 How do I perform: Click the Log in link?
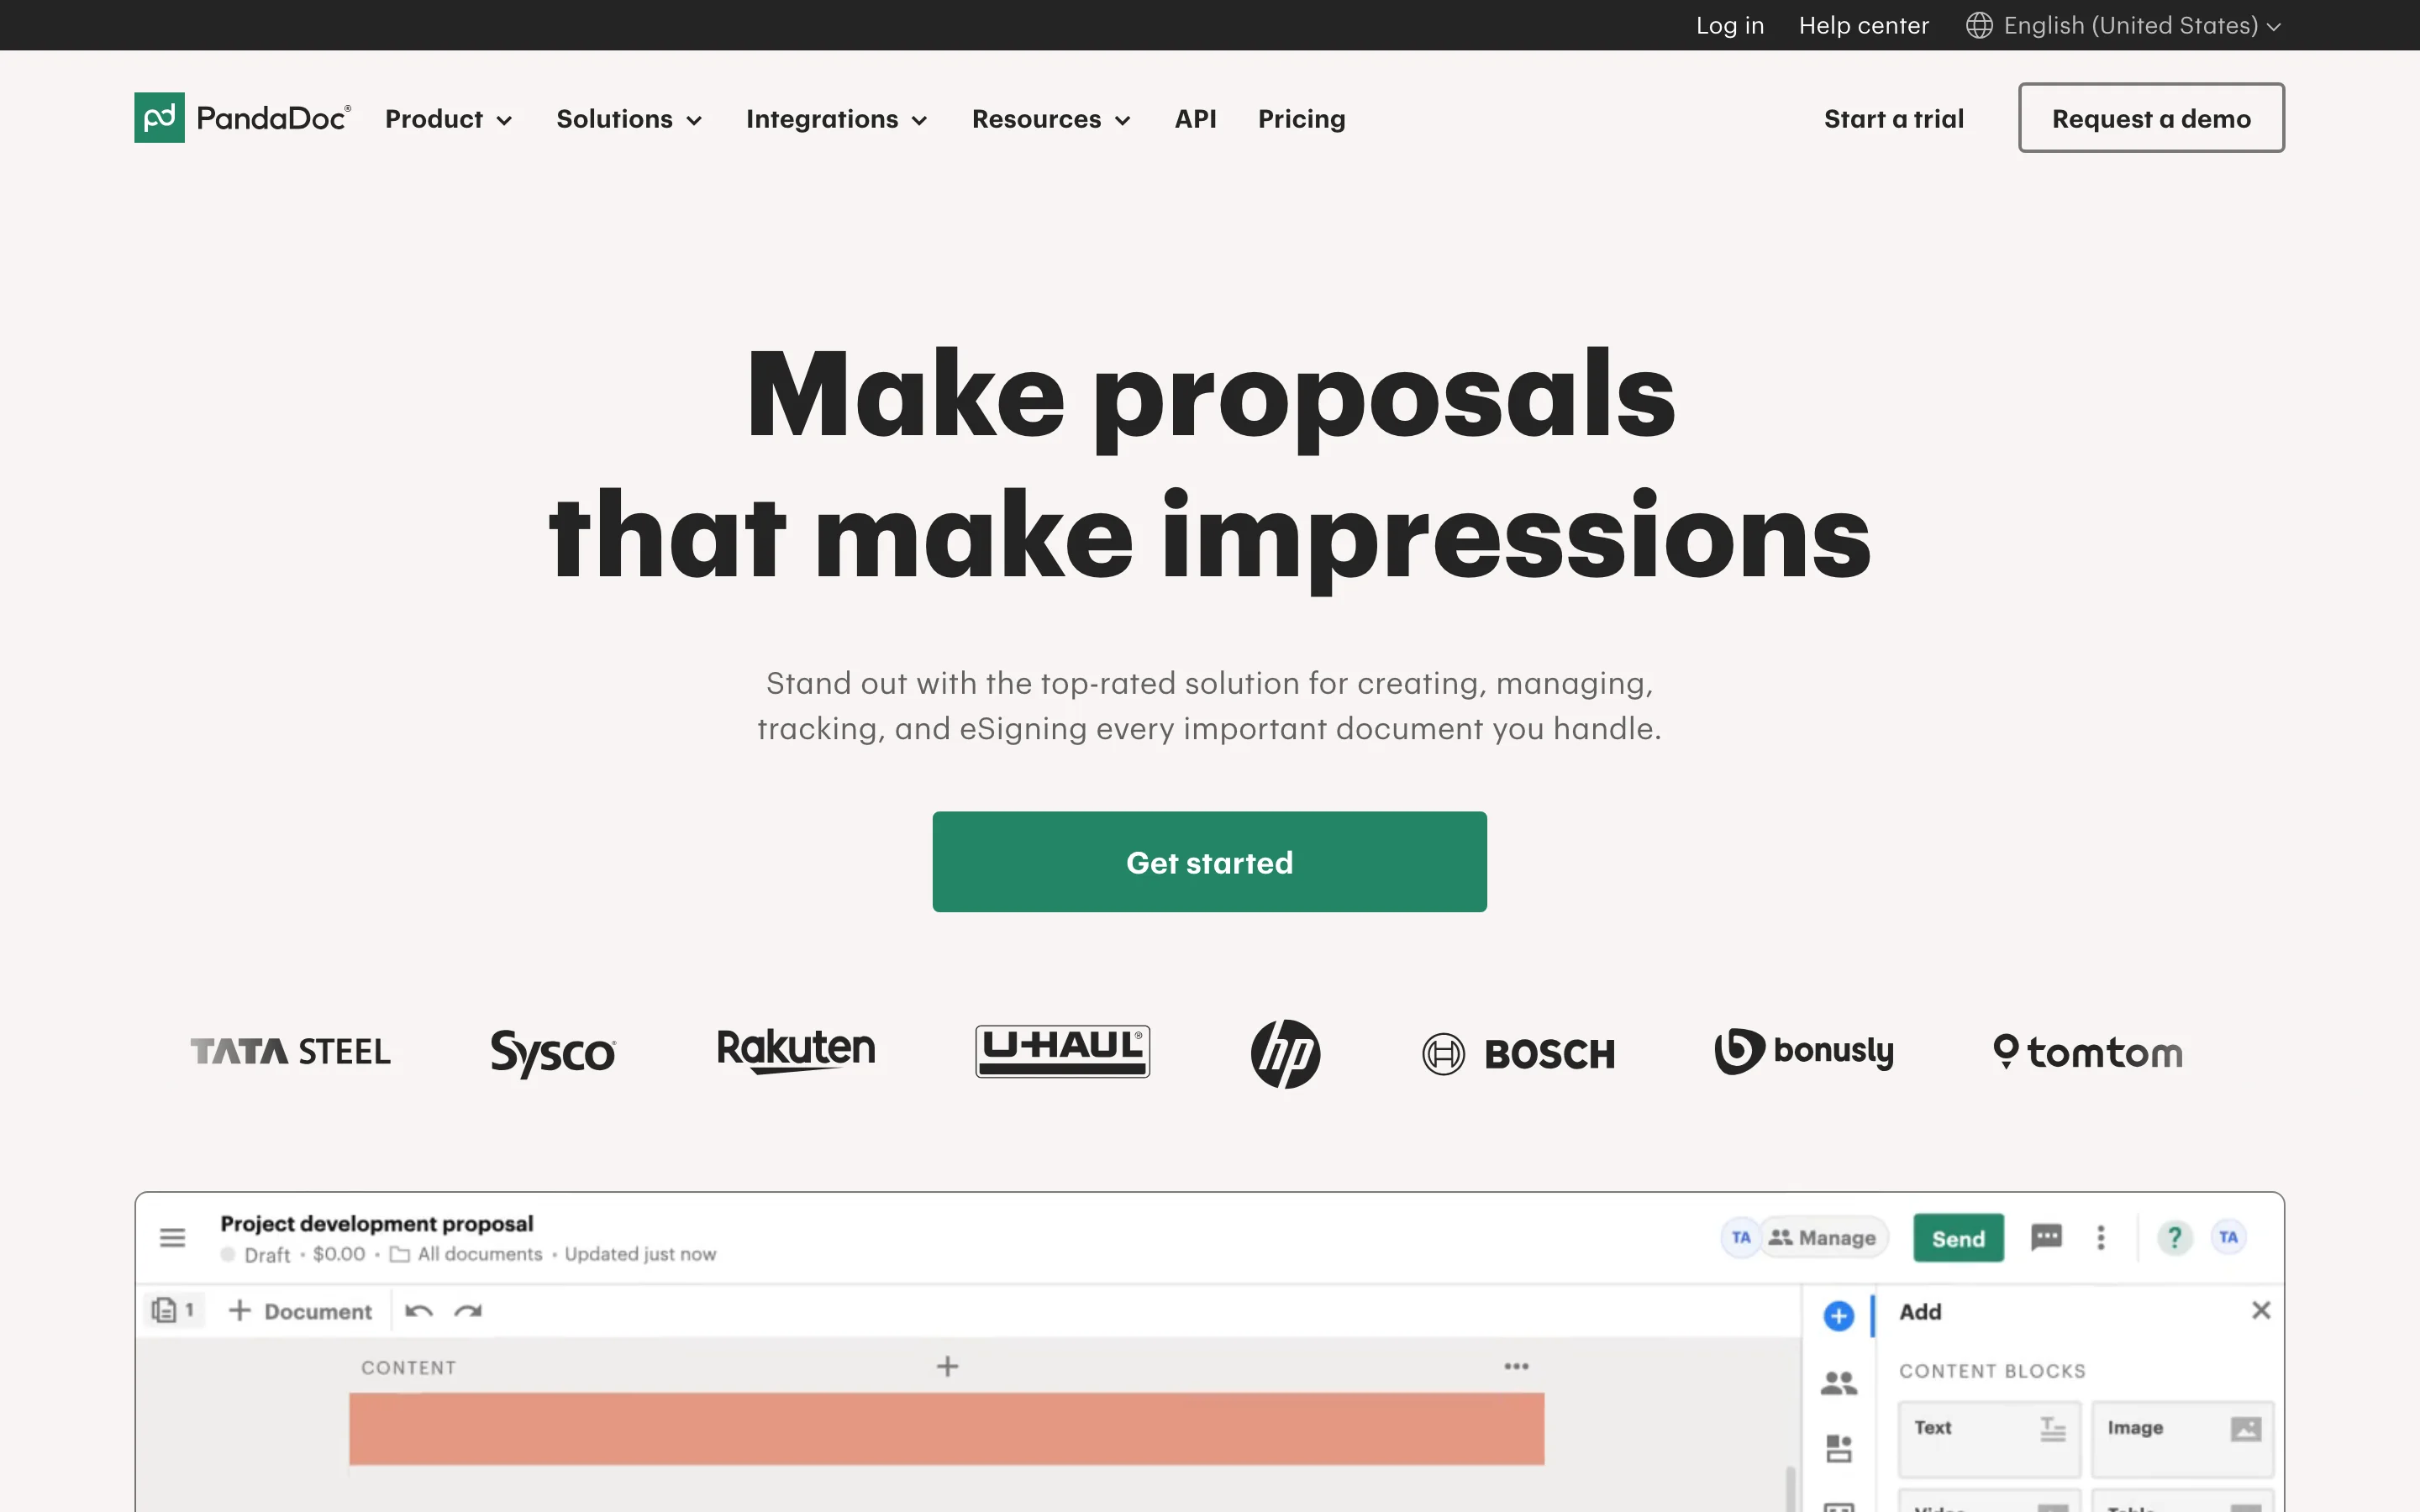(x=1729, y=25)
